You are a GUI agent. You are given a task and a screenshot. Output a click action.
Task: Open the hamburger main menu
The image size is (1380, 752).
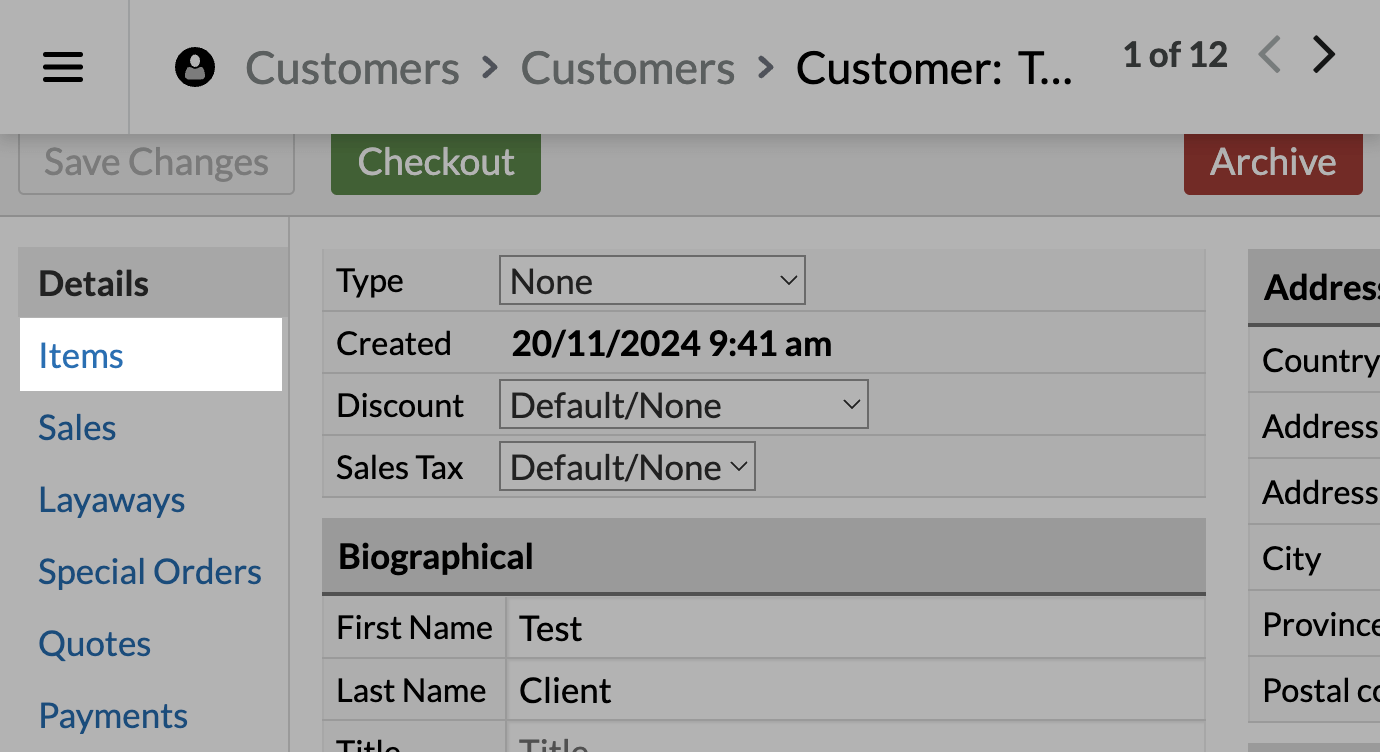coord(63,68)
